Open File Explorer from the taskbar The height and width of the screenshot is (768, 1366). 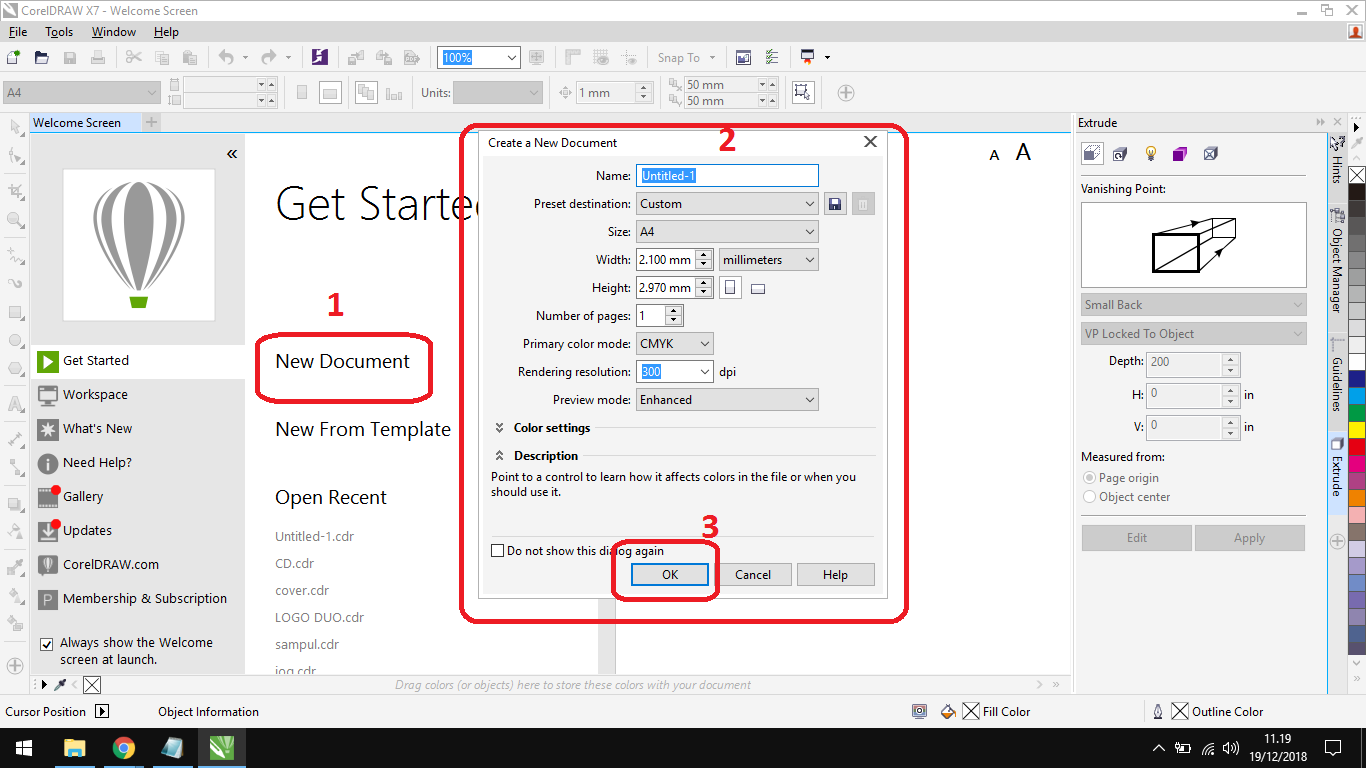75,748
